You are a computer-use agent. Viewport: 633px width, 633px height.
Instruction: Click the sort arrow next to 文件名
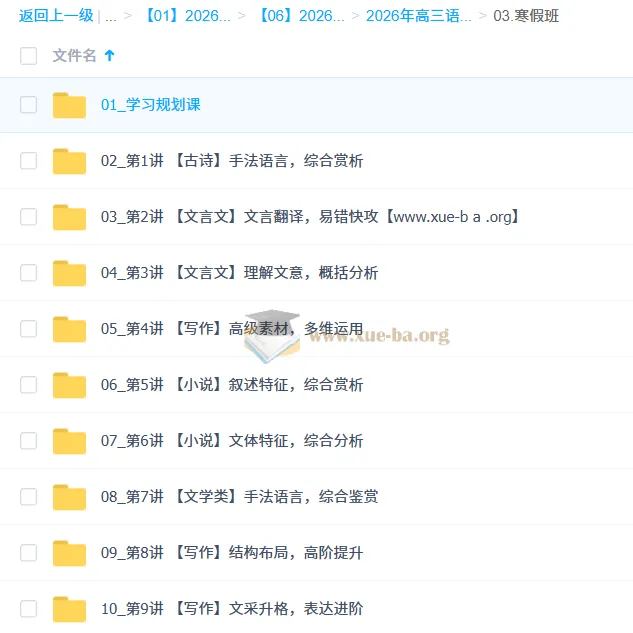coord(109,55)
